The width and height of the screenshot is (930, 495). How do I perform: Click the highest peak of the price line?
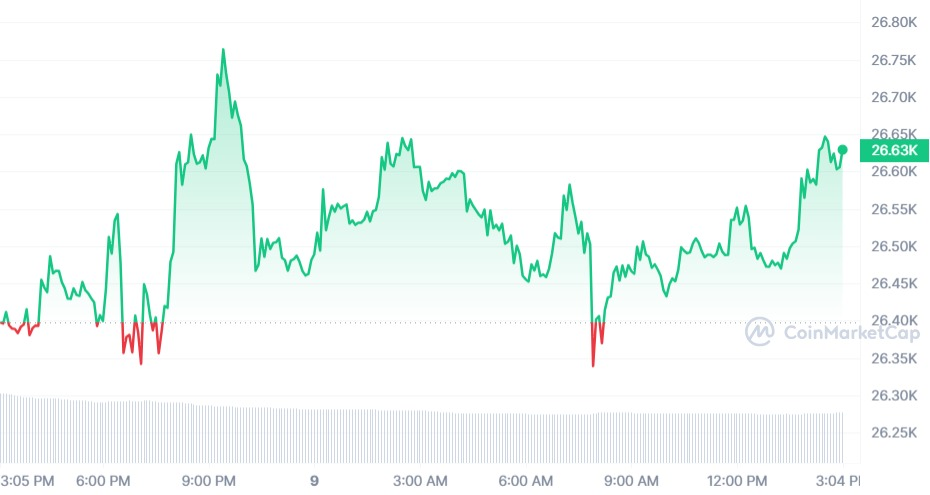222,50
